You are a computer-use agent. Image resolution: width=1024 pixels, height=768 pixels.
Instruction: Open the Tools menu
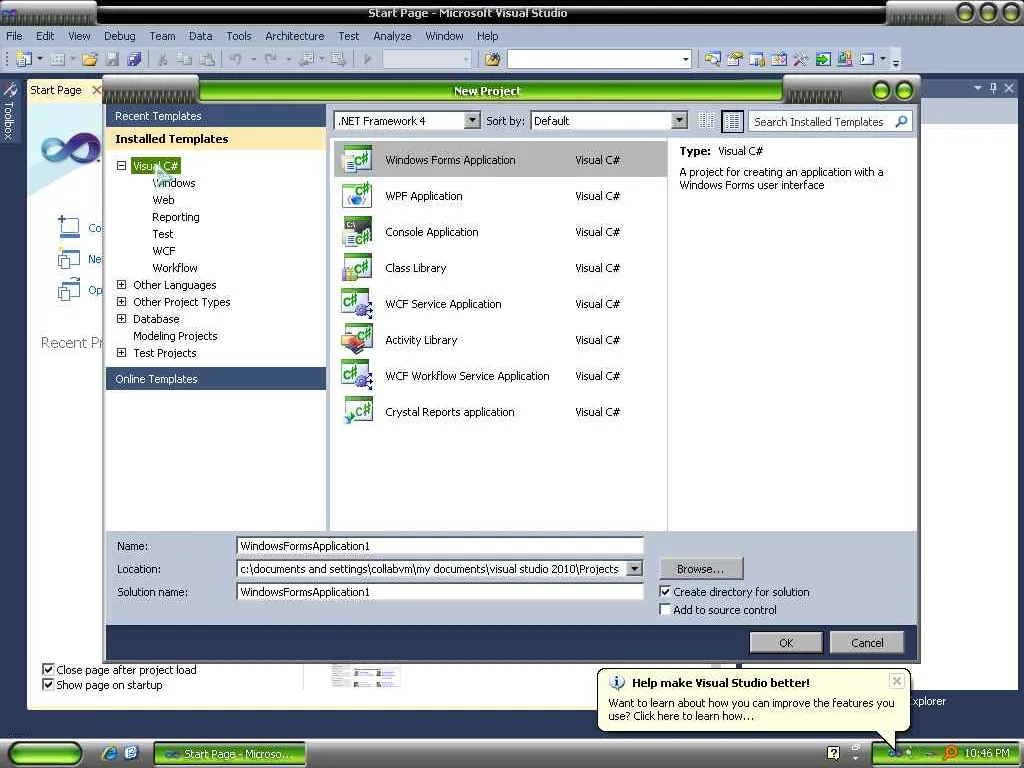click(238, 36)
